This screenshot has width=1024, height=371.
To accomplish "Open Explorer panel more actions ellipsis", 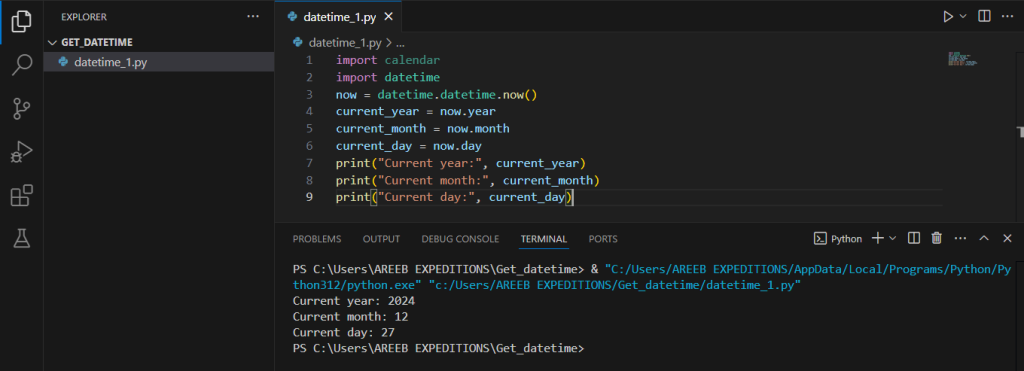I will (253, 17).
